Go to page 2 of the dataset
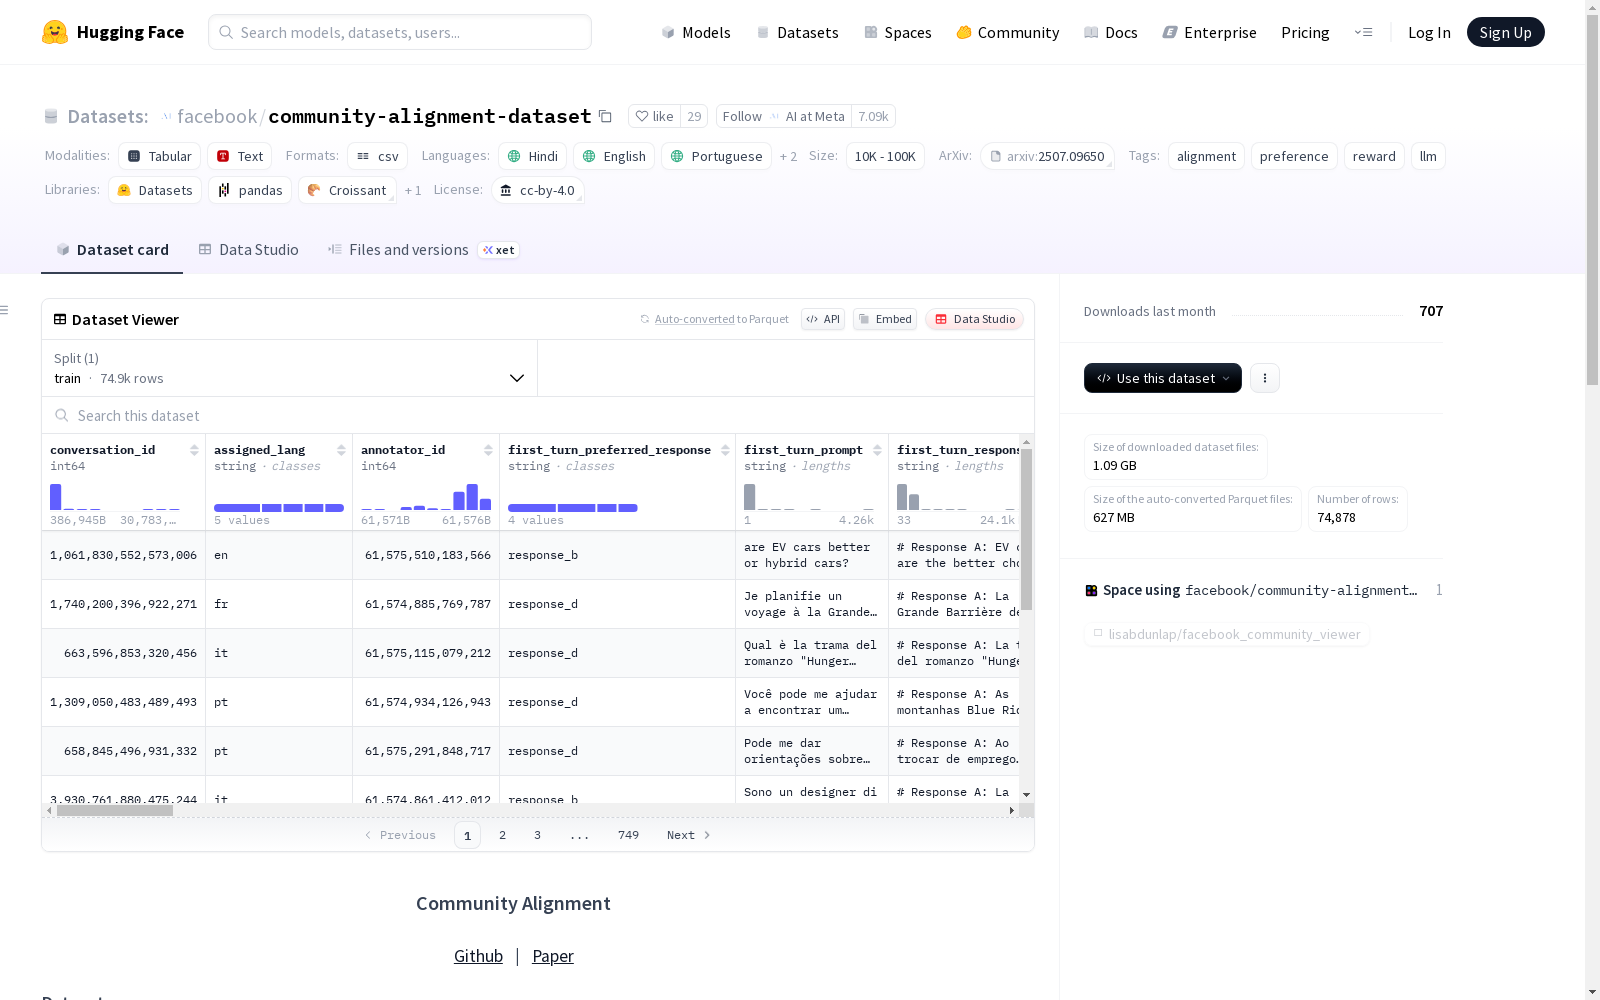This screenshot has height=1000, width=1600. (x=502, y=835)
